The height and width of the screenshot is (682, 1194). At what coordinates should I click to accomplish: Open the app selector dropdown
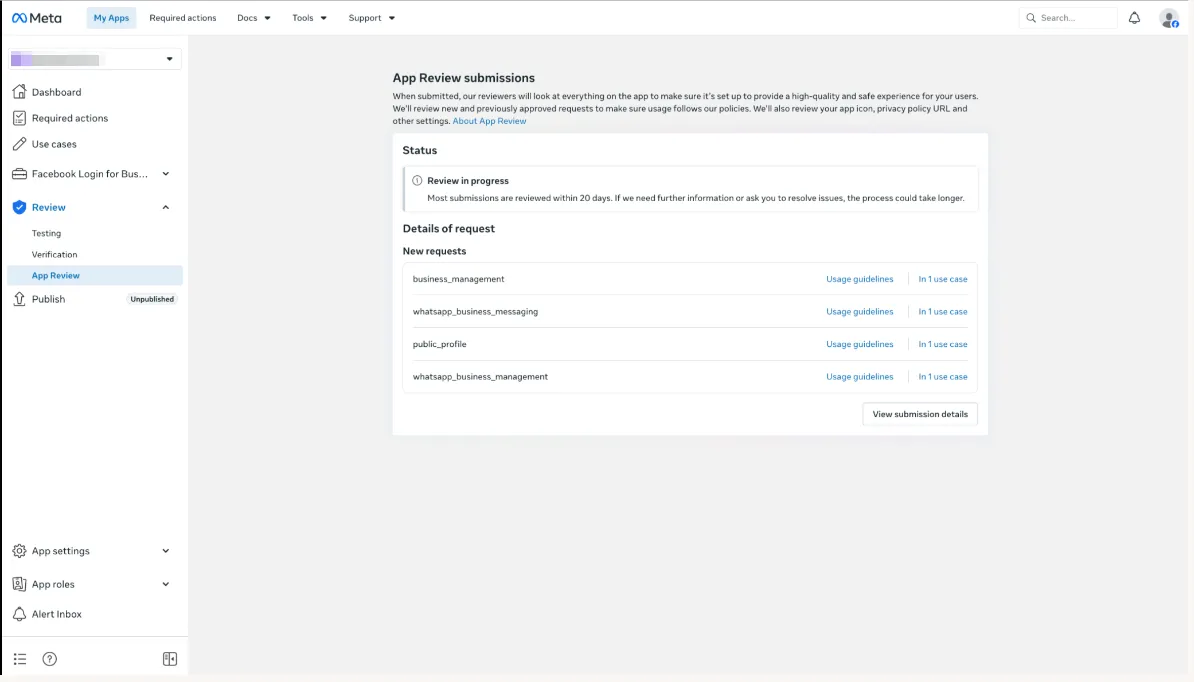[94, 59]
